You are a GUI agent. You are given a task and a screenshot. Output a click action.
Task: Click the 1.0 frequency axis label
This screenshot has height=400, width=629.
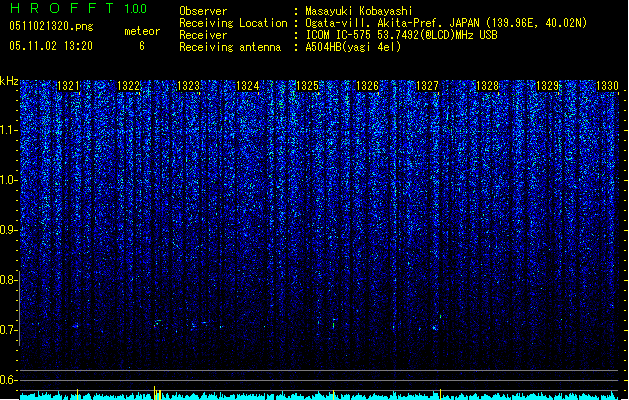pos(9,180)
